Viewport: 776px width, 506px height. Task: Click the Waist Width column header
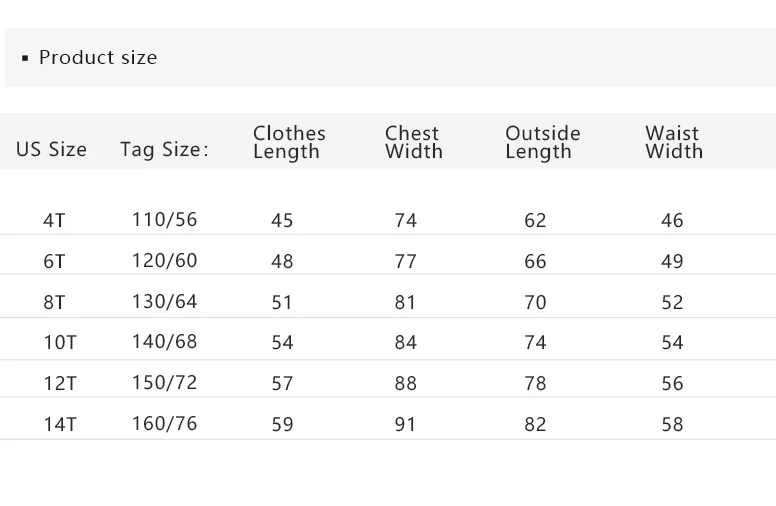tap(674, 142)
